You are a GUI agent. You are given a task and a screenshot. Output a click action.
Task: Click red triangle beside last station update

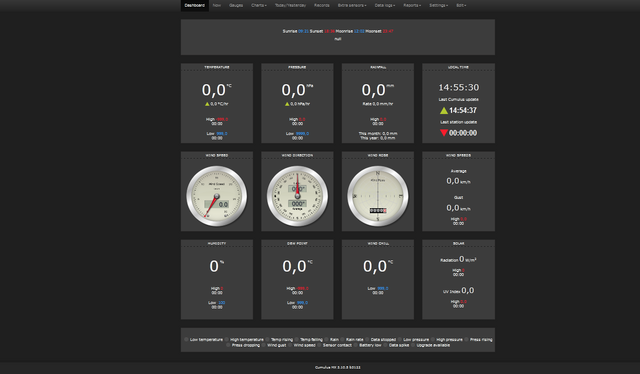tap(444, 133)
